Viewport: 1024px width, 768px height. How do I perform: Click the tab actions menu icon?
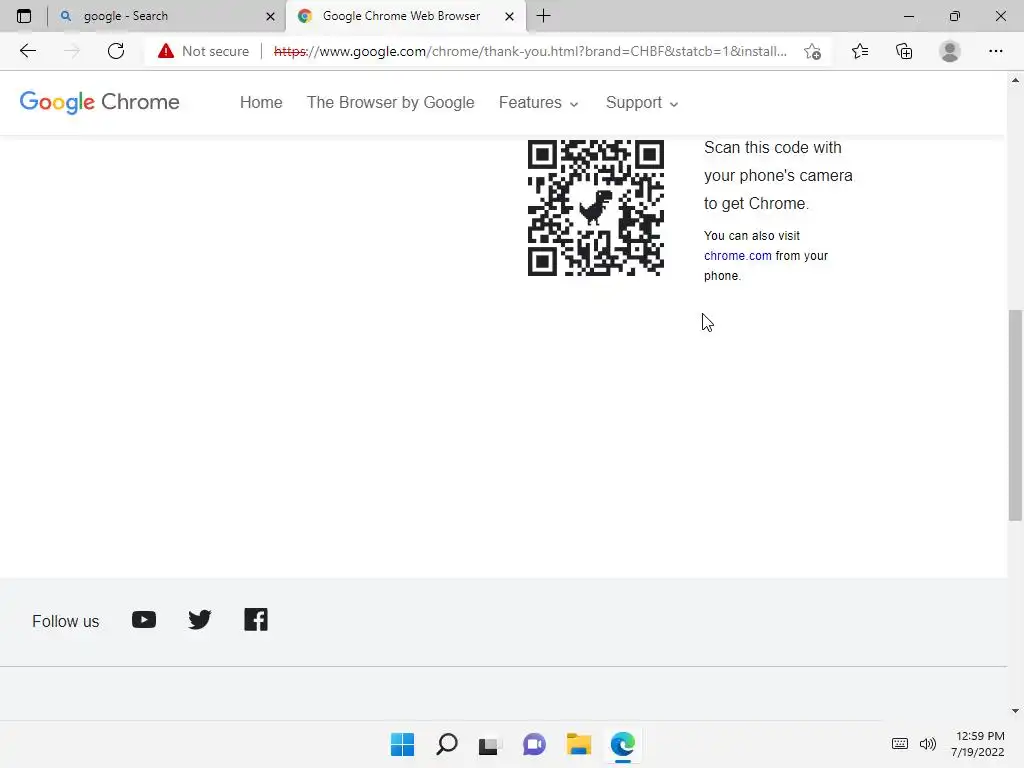point(24,16)
